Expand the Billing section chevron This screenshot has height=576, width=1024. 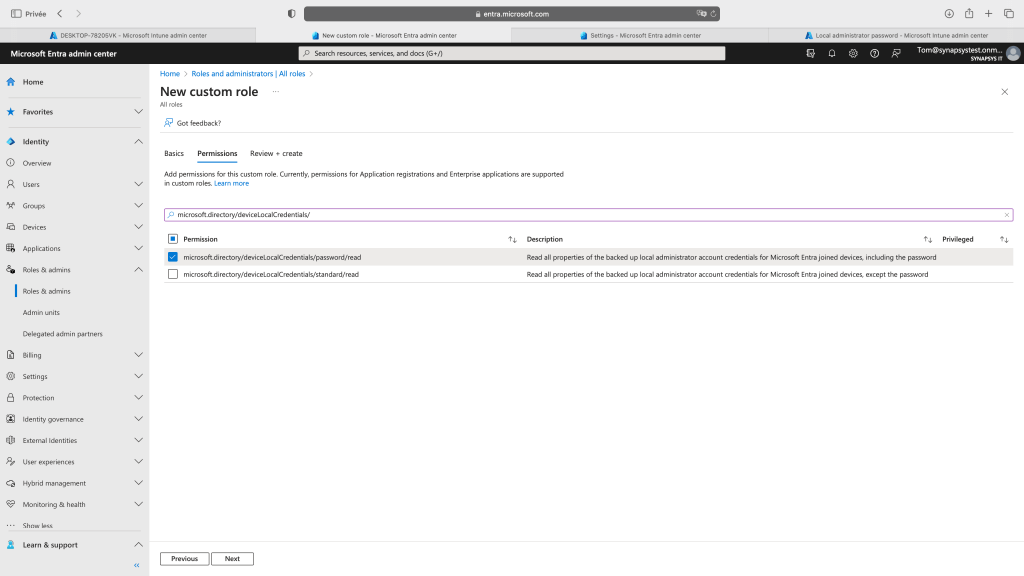point(138,355)
